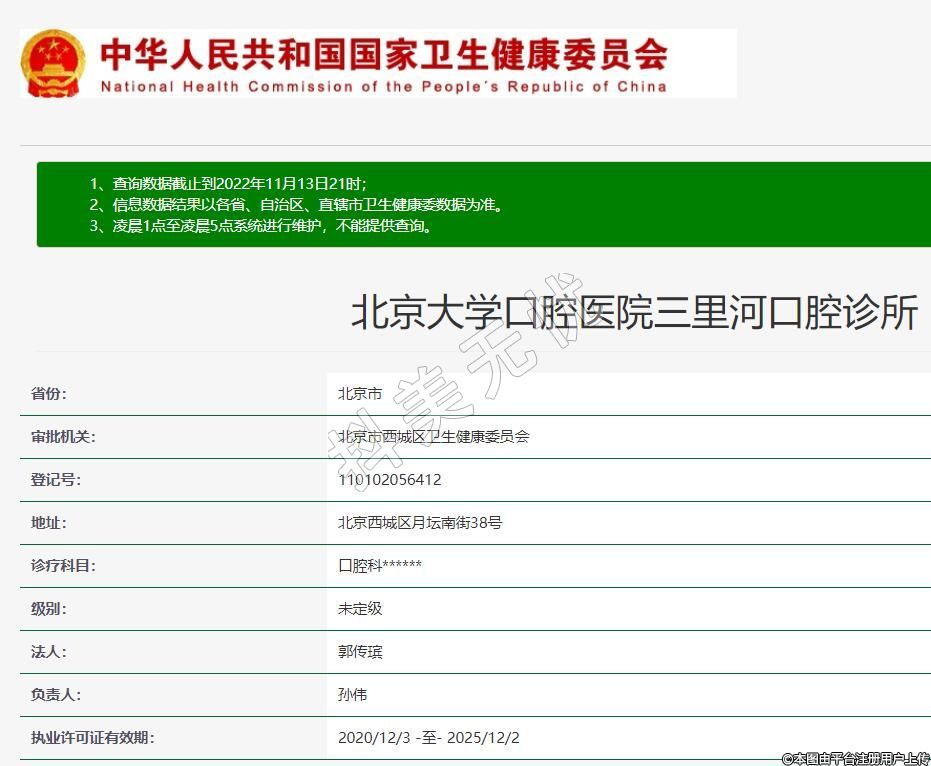Select the legal representative name 郭传瑸
This screenshot has width=931, height=766.
360,652
